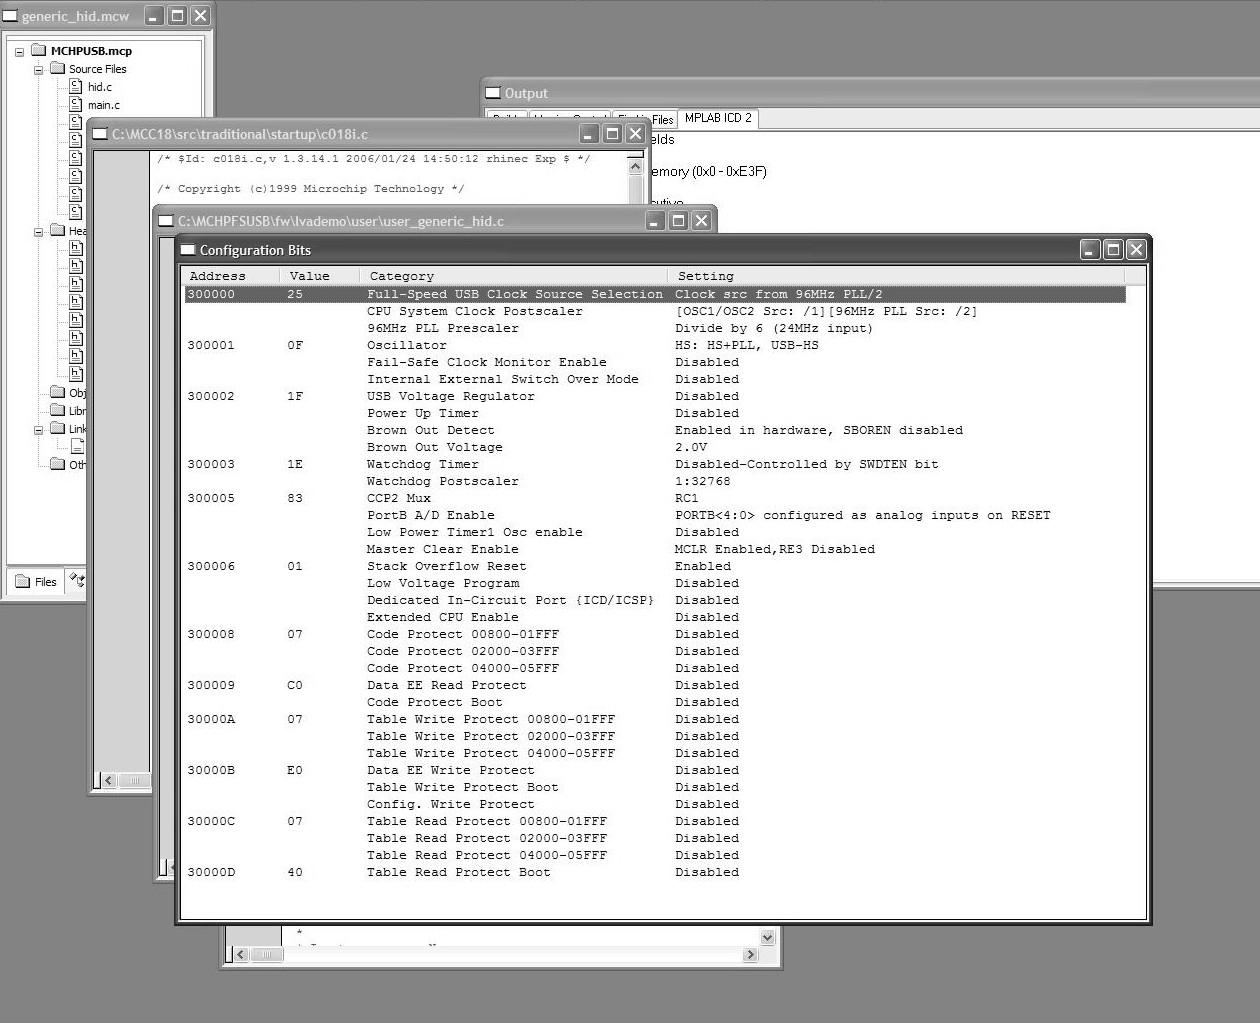Select the MPLAB ICD 2 output tab

coord(718,118)
